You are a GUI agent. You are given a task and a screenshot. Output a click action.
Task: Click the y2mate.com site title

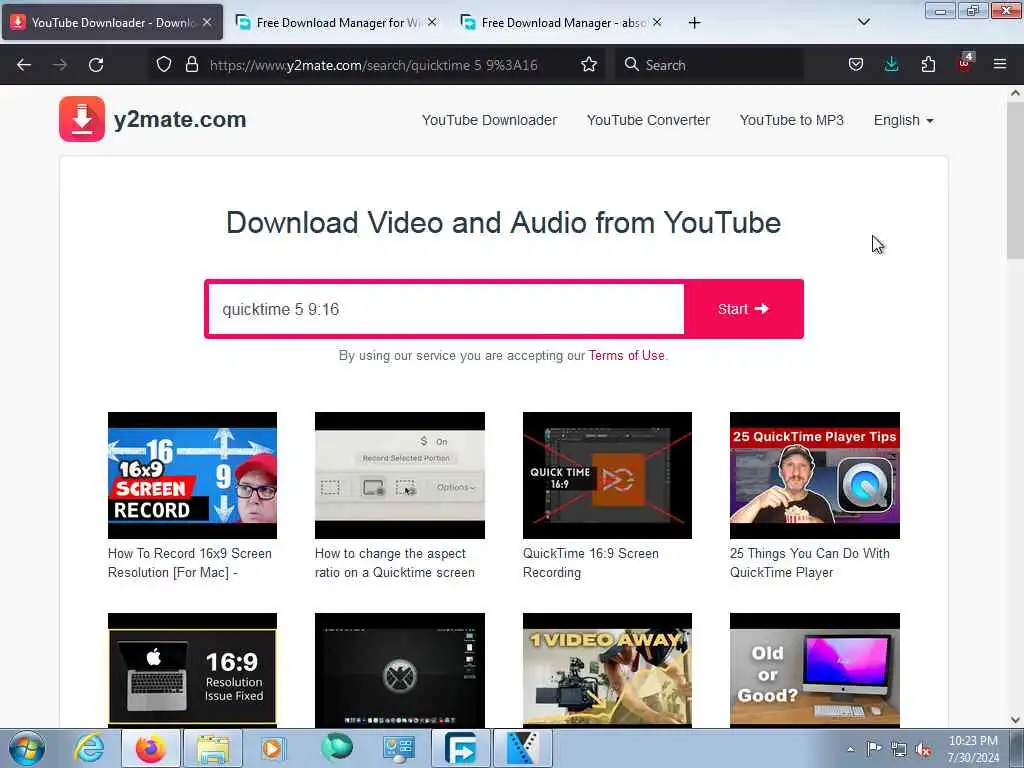click(x=180, y=120)
